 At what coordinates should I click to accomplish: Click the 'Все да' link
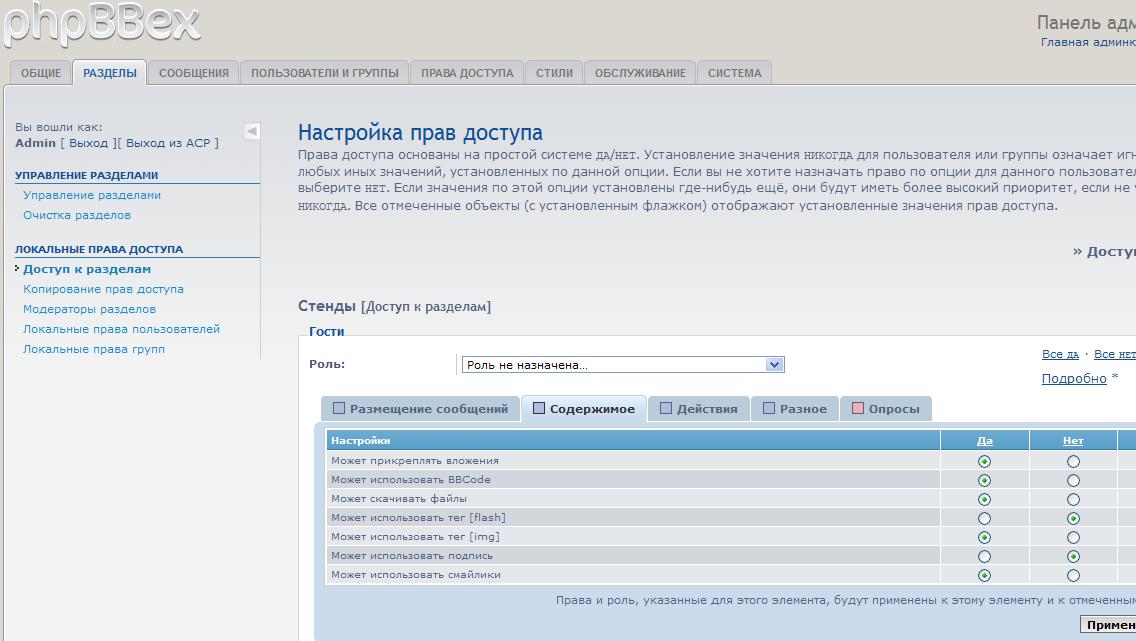tap(1060, 354)
